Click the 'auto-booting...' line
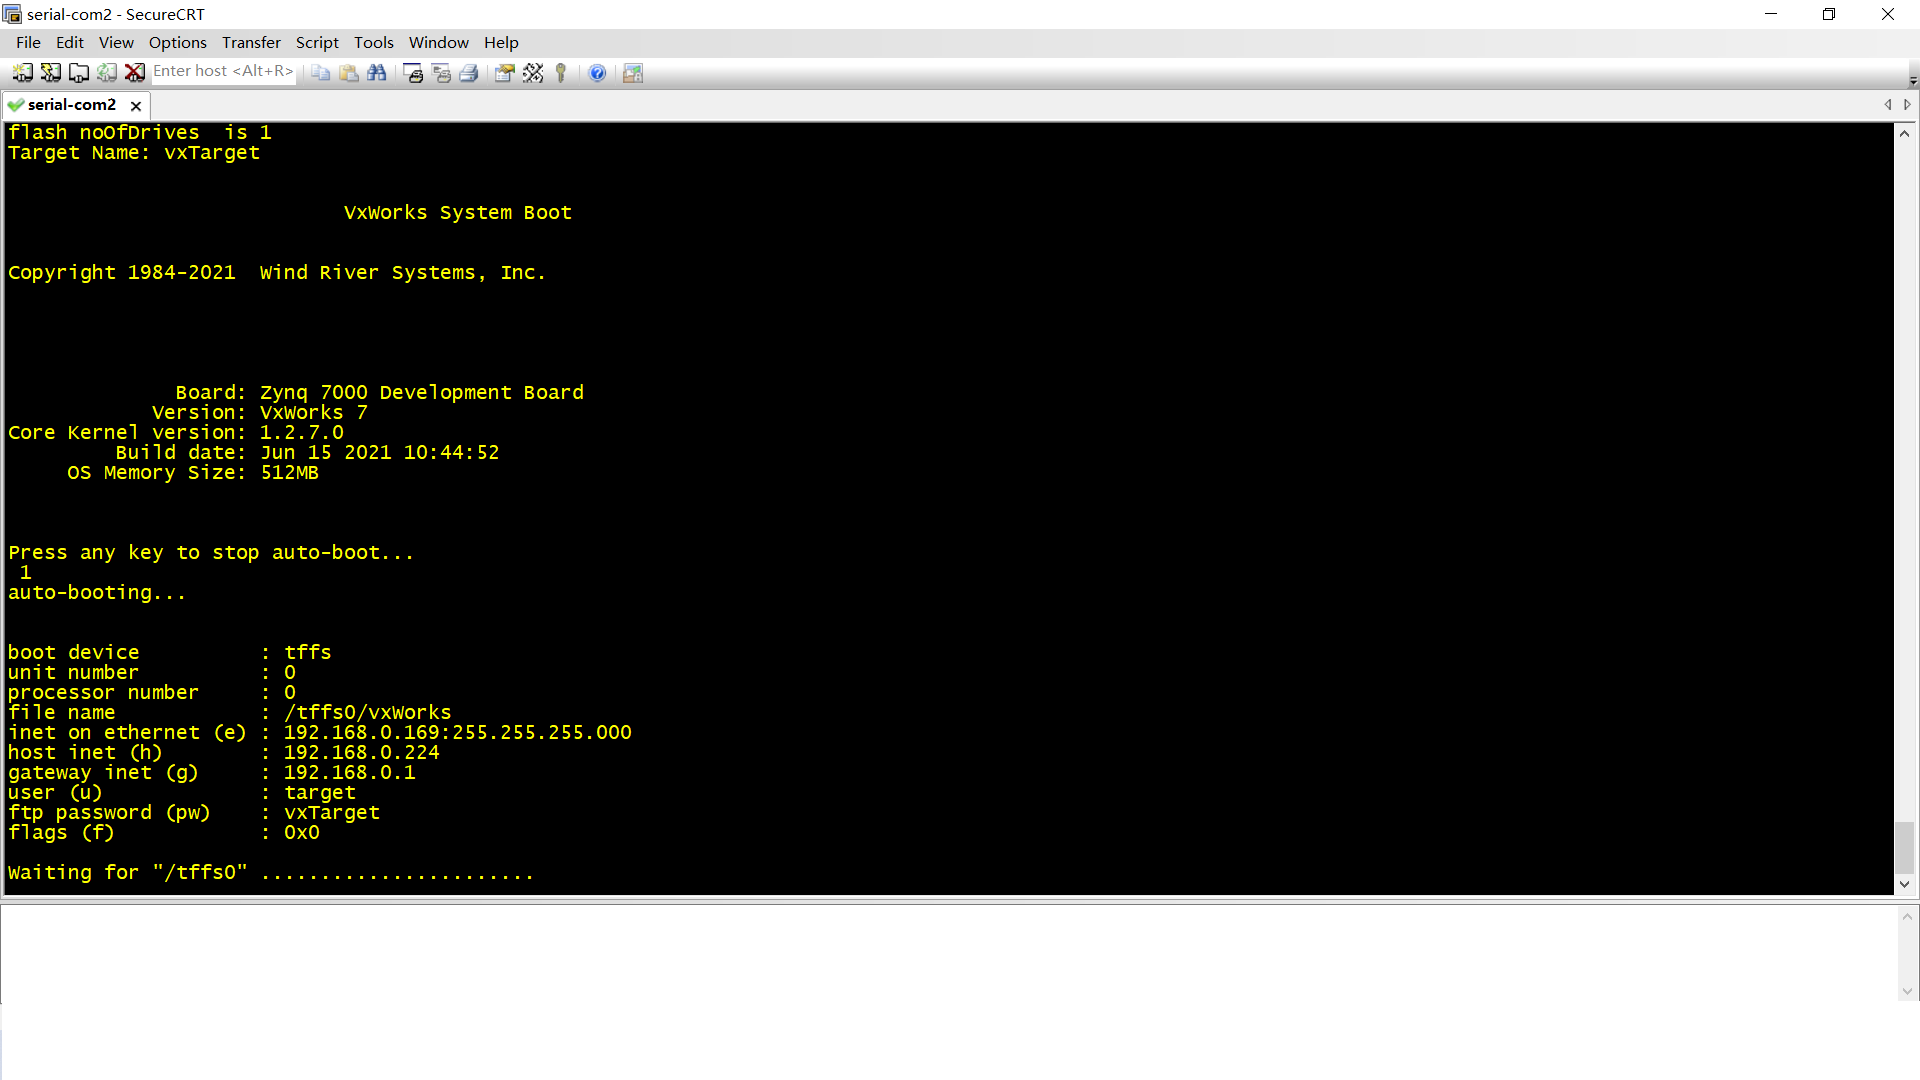This screenshot has width=1920, height=1080. point(97,592)
